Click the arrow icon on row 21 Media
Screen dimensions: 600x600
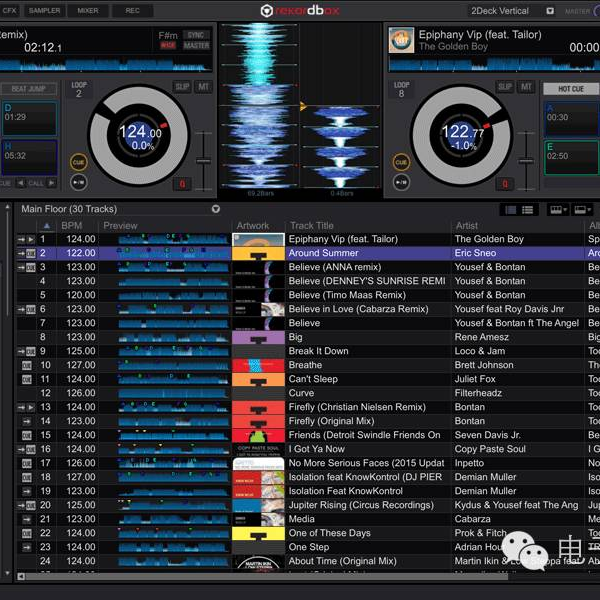(x=27, y=519)
